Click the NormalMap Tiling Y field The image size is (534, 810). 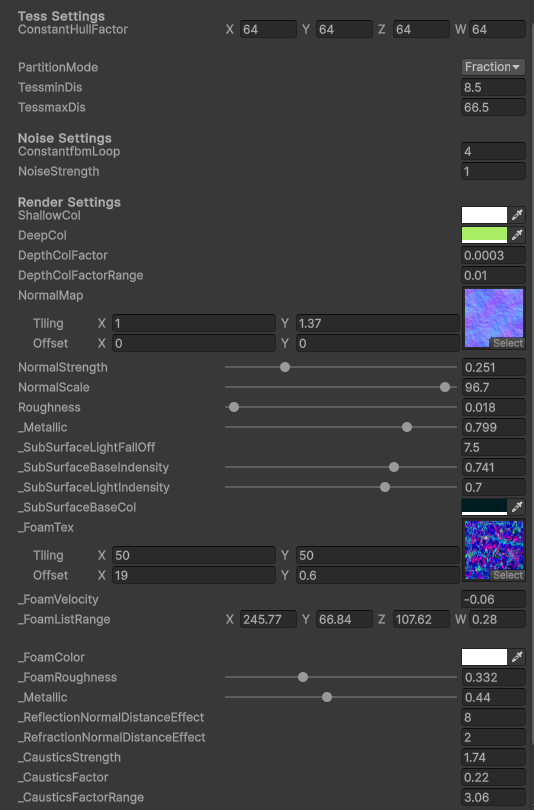[378, 323]
